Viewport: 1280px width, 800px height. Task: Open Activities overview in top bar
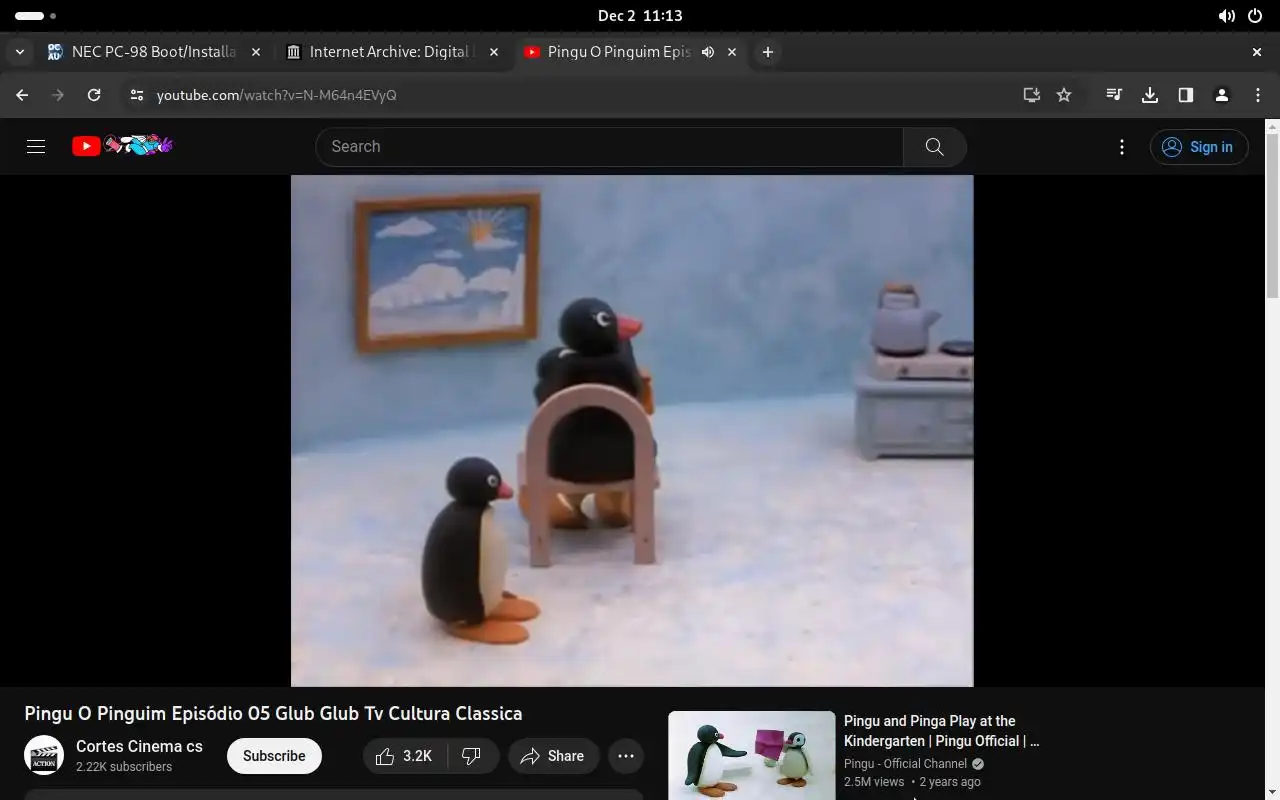pos(35,16)
